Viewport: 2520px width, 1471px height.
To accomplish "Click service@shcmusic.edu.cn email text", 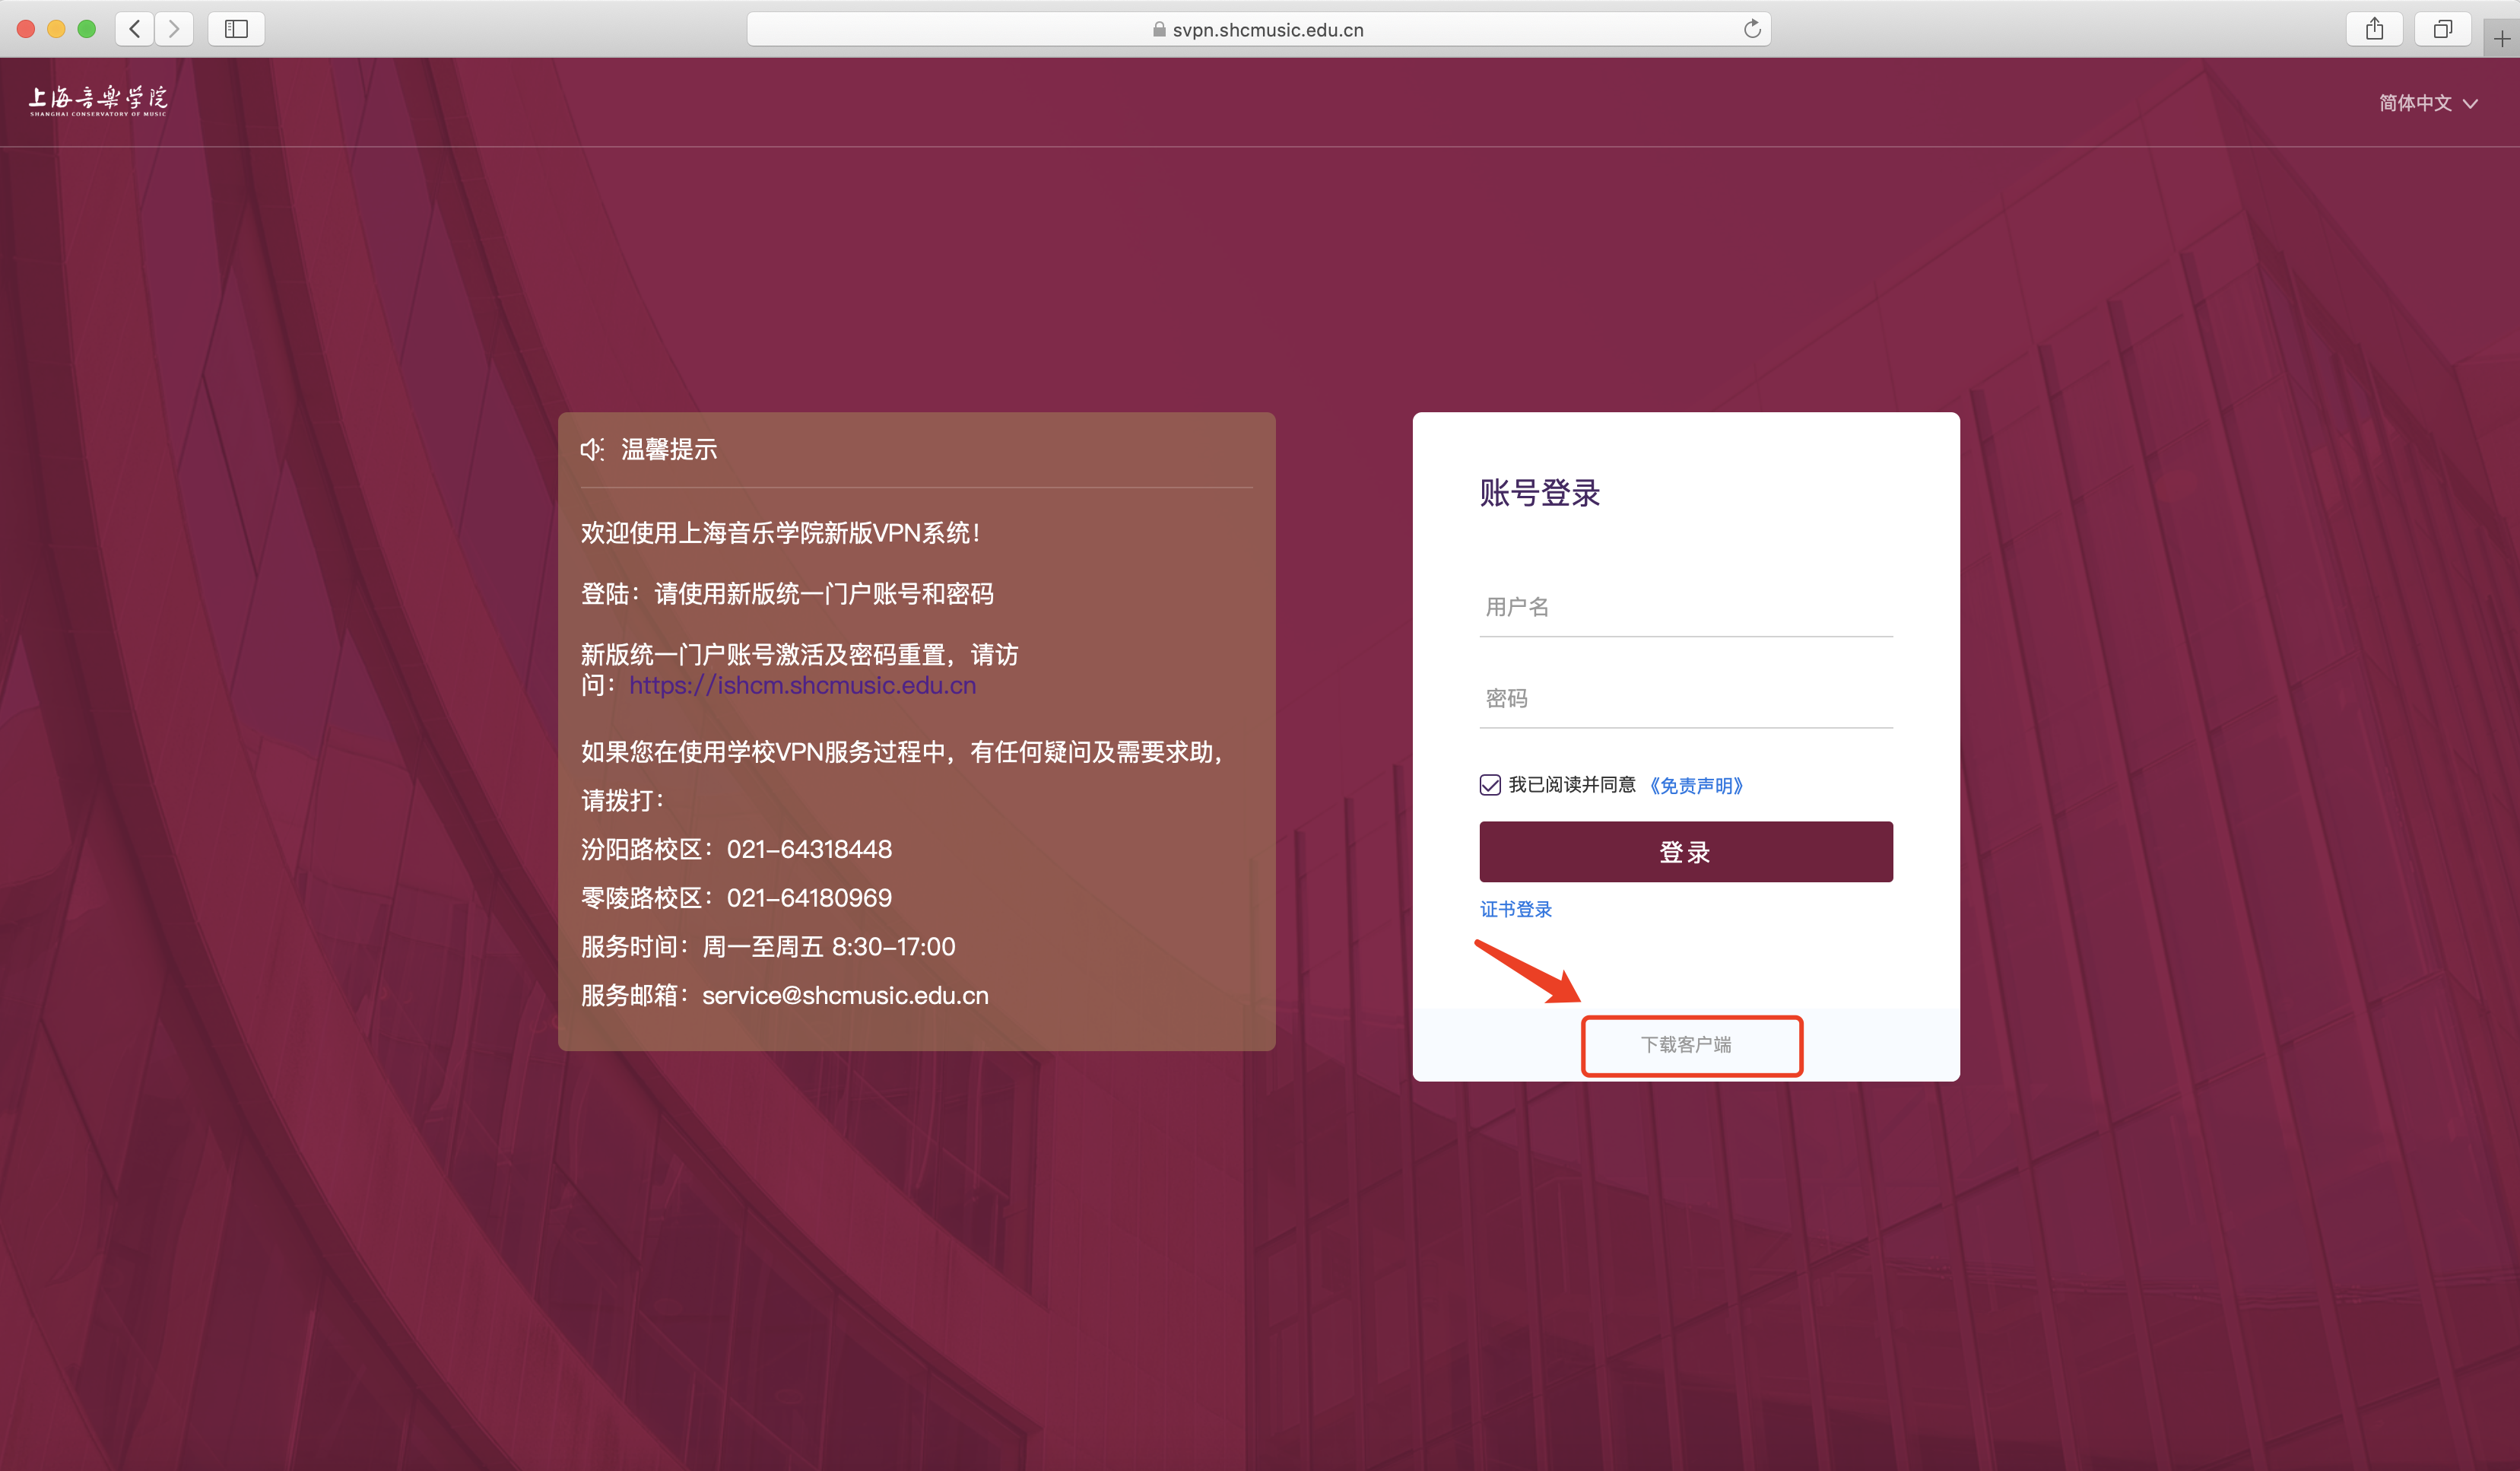I will [845, 995].
